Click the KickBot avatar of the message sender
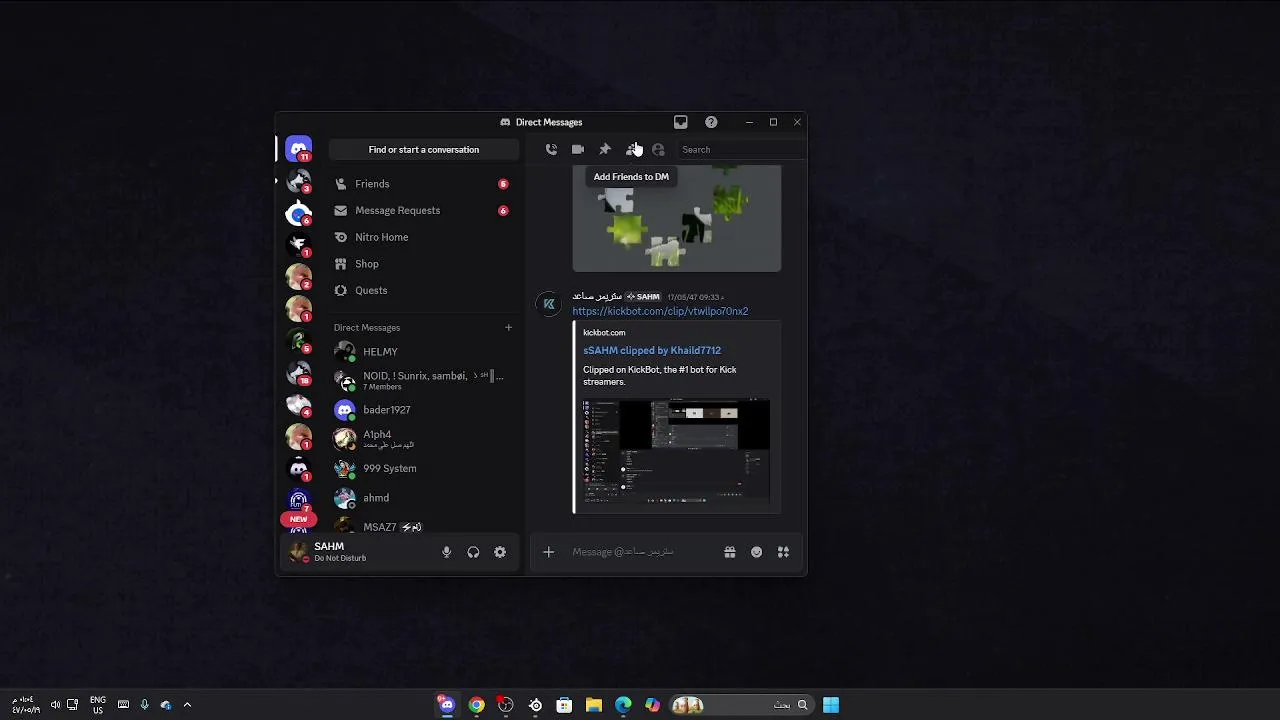Image resolution: width=1280 pixels, height=720 pixels. pos(549,304)
